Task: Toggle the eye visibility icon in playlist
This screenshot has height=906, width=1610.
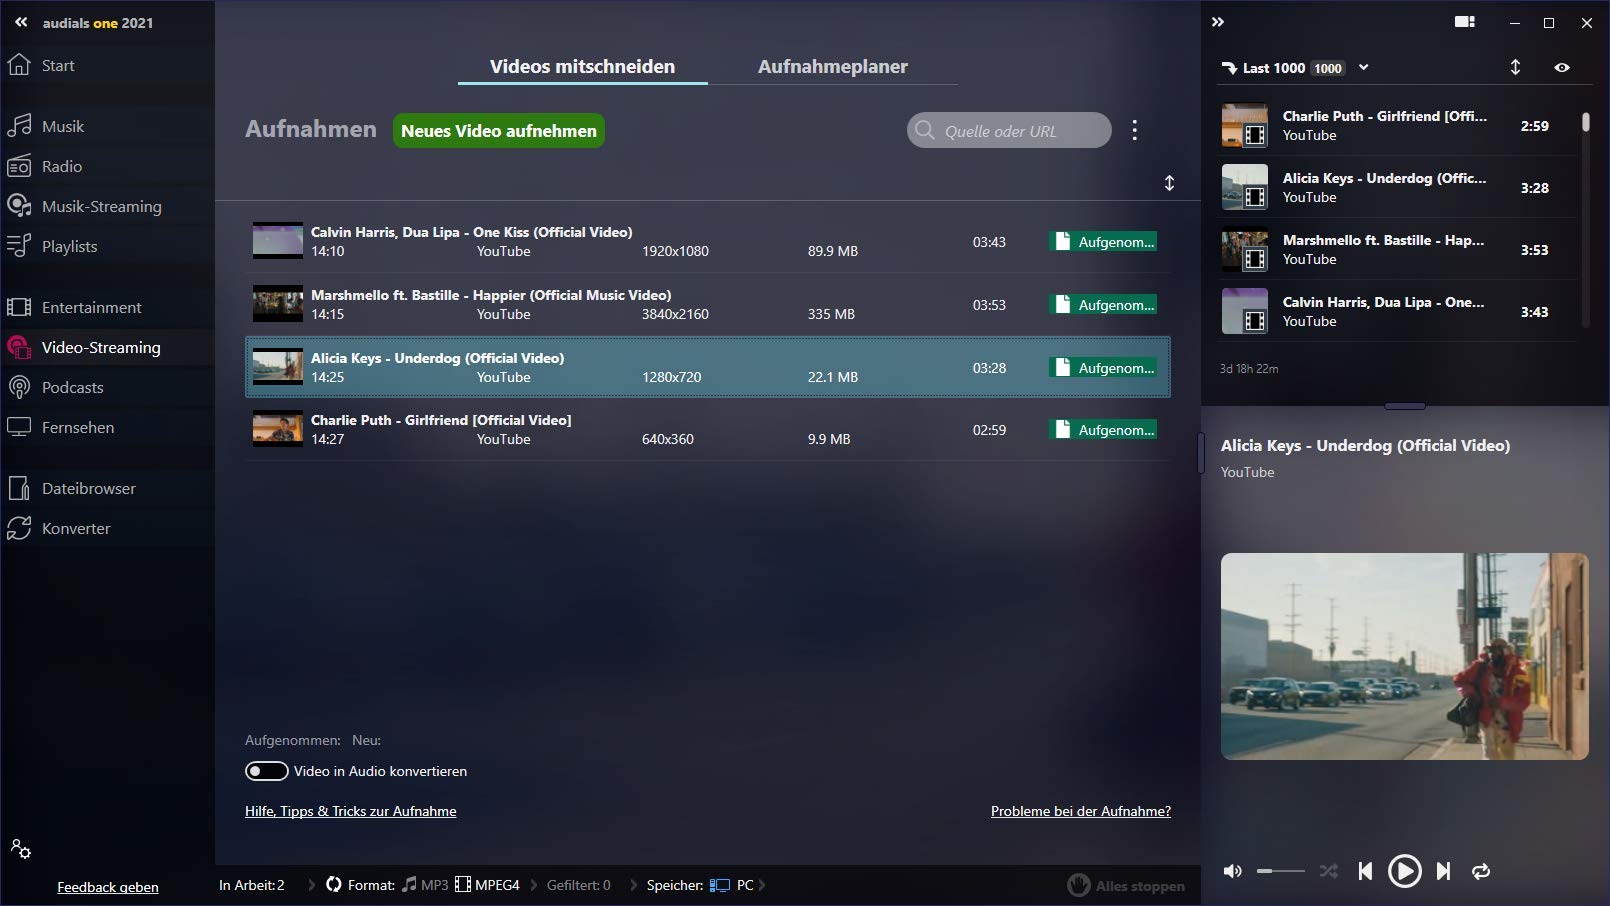Action: 1562,67
